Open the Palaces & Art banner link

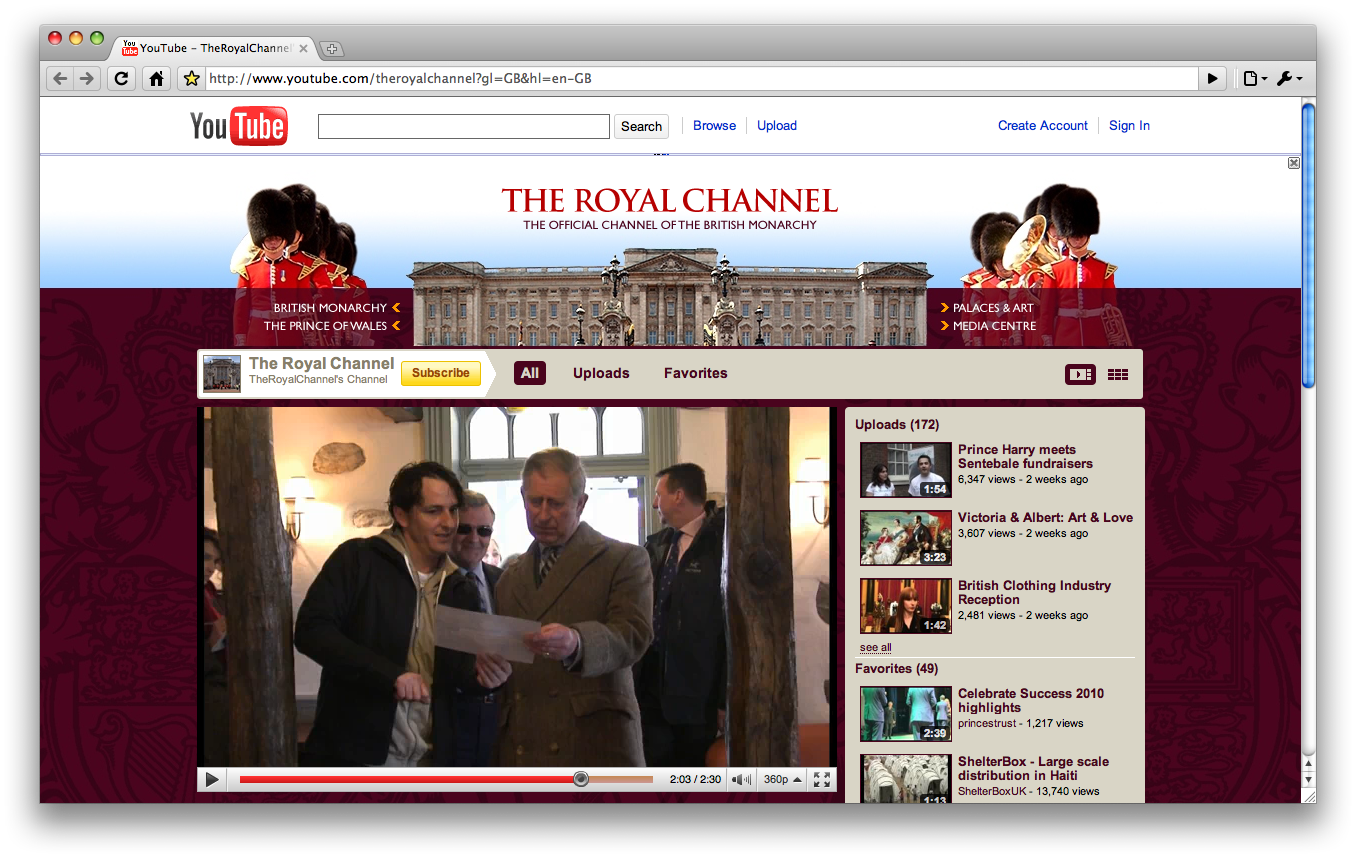(987, 308)
